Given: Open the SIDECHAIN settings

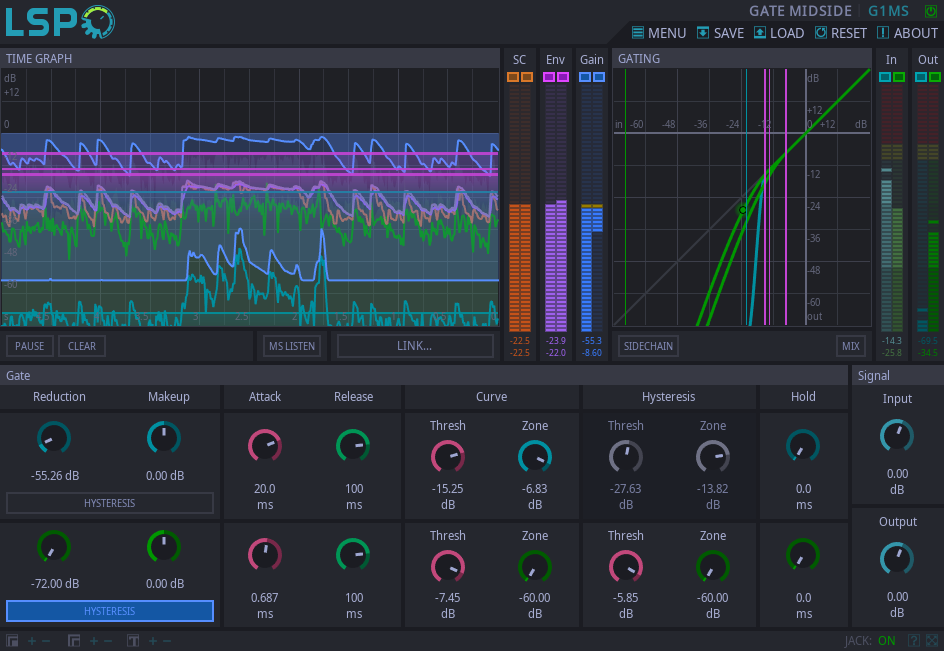Looking at the screenshot, I should click(x=648, y=346).
